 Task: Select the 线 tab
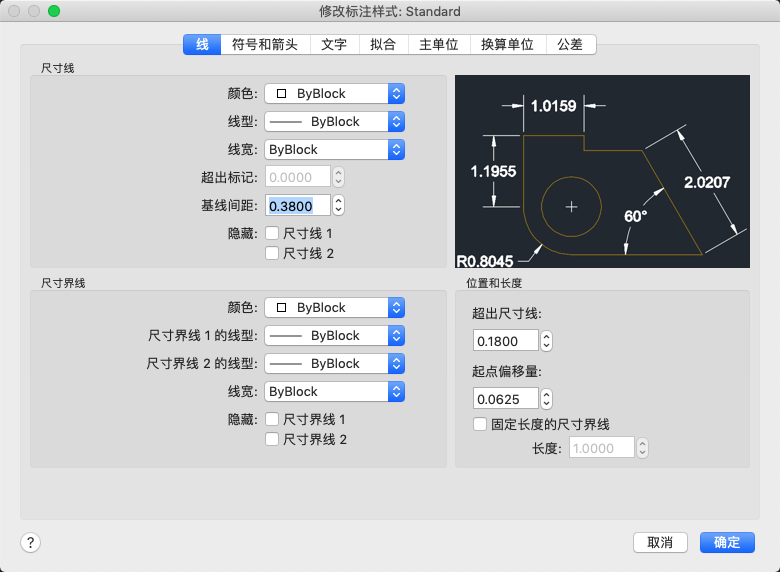[x=202, y=45]
